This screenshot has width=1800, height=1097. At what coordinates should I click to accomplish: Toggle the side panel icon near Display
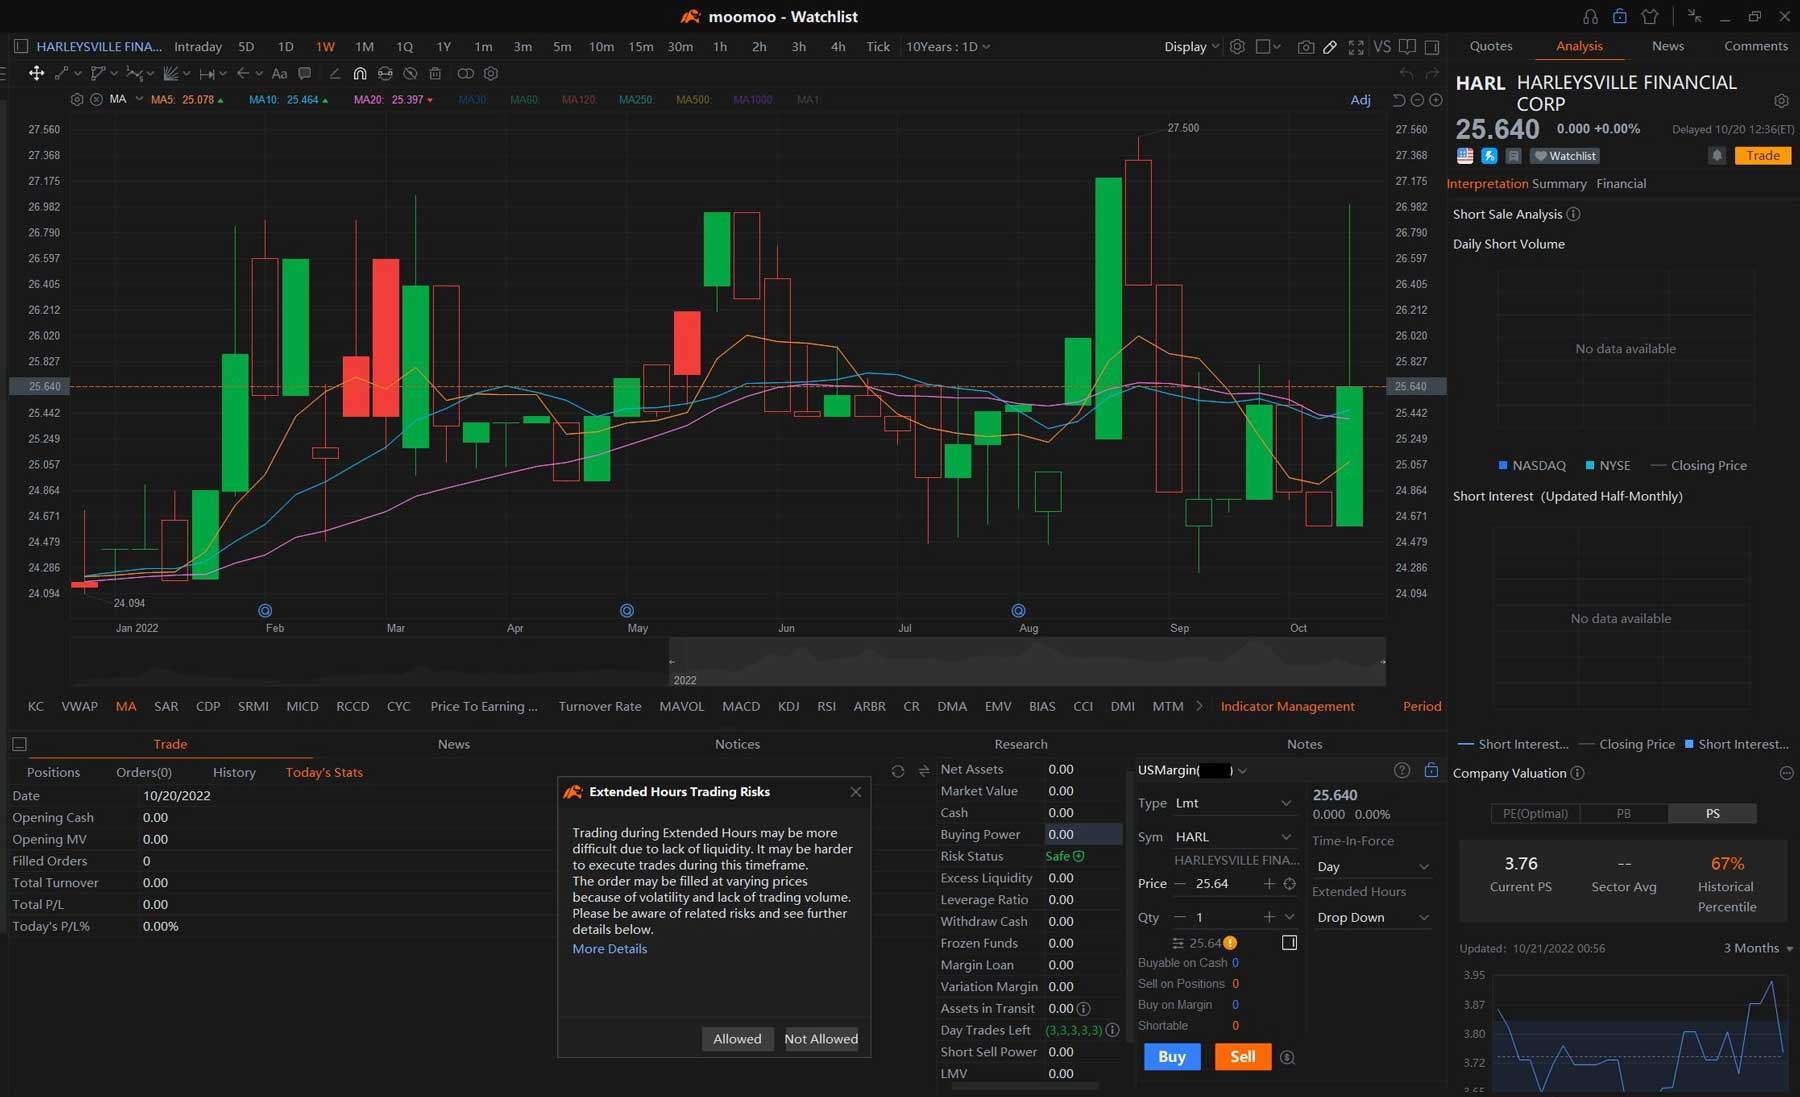click(1432, 47)
